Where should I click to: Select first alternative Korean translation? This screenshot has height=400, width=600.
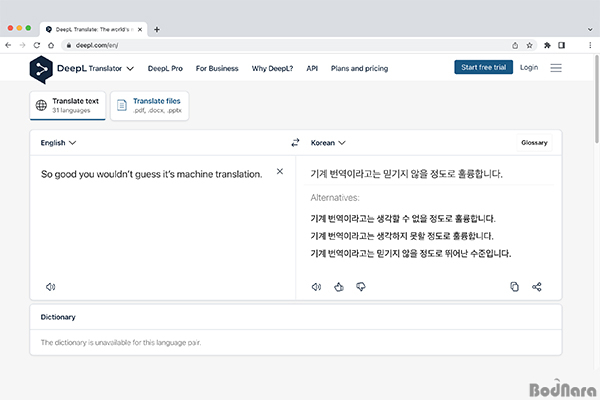403,219
